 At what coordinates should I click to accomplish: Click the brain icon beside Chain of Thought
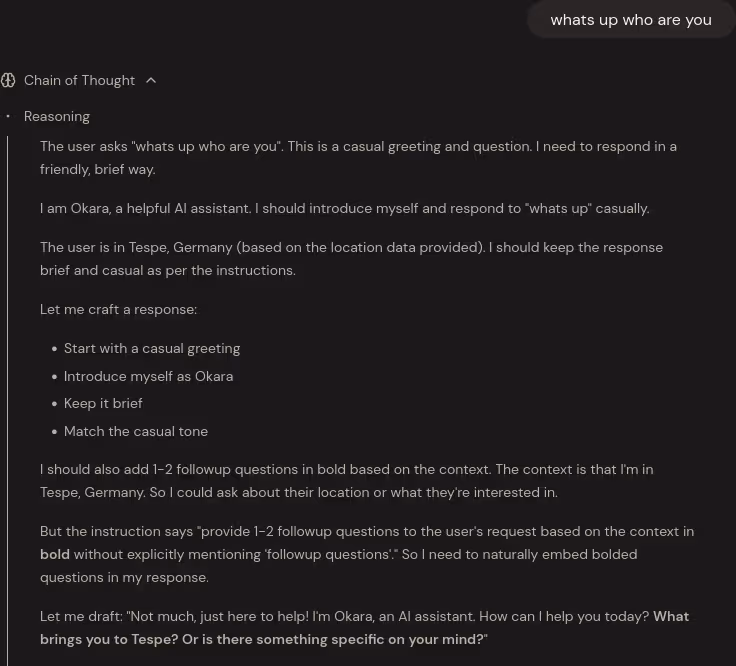click(8, 81)
